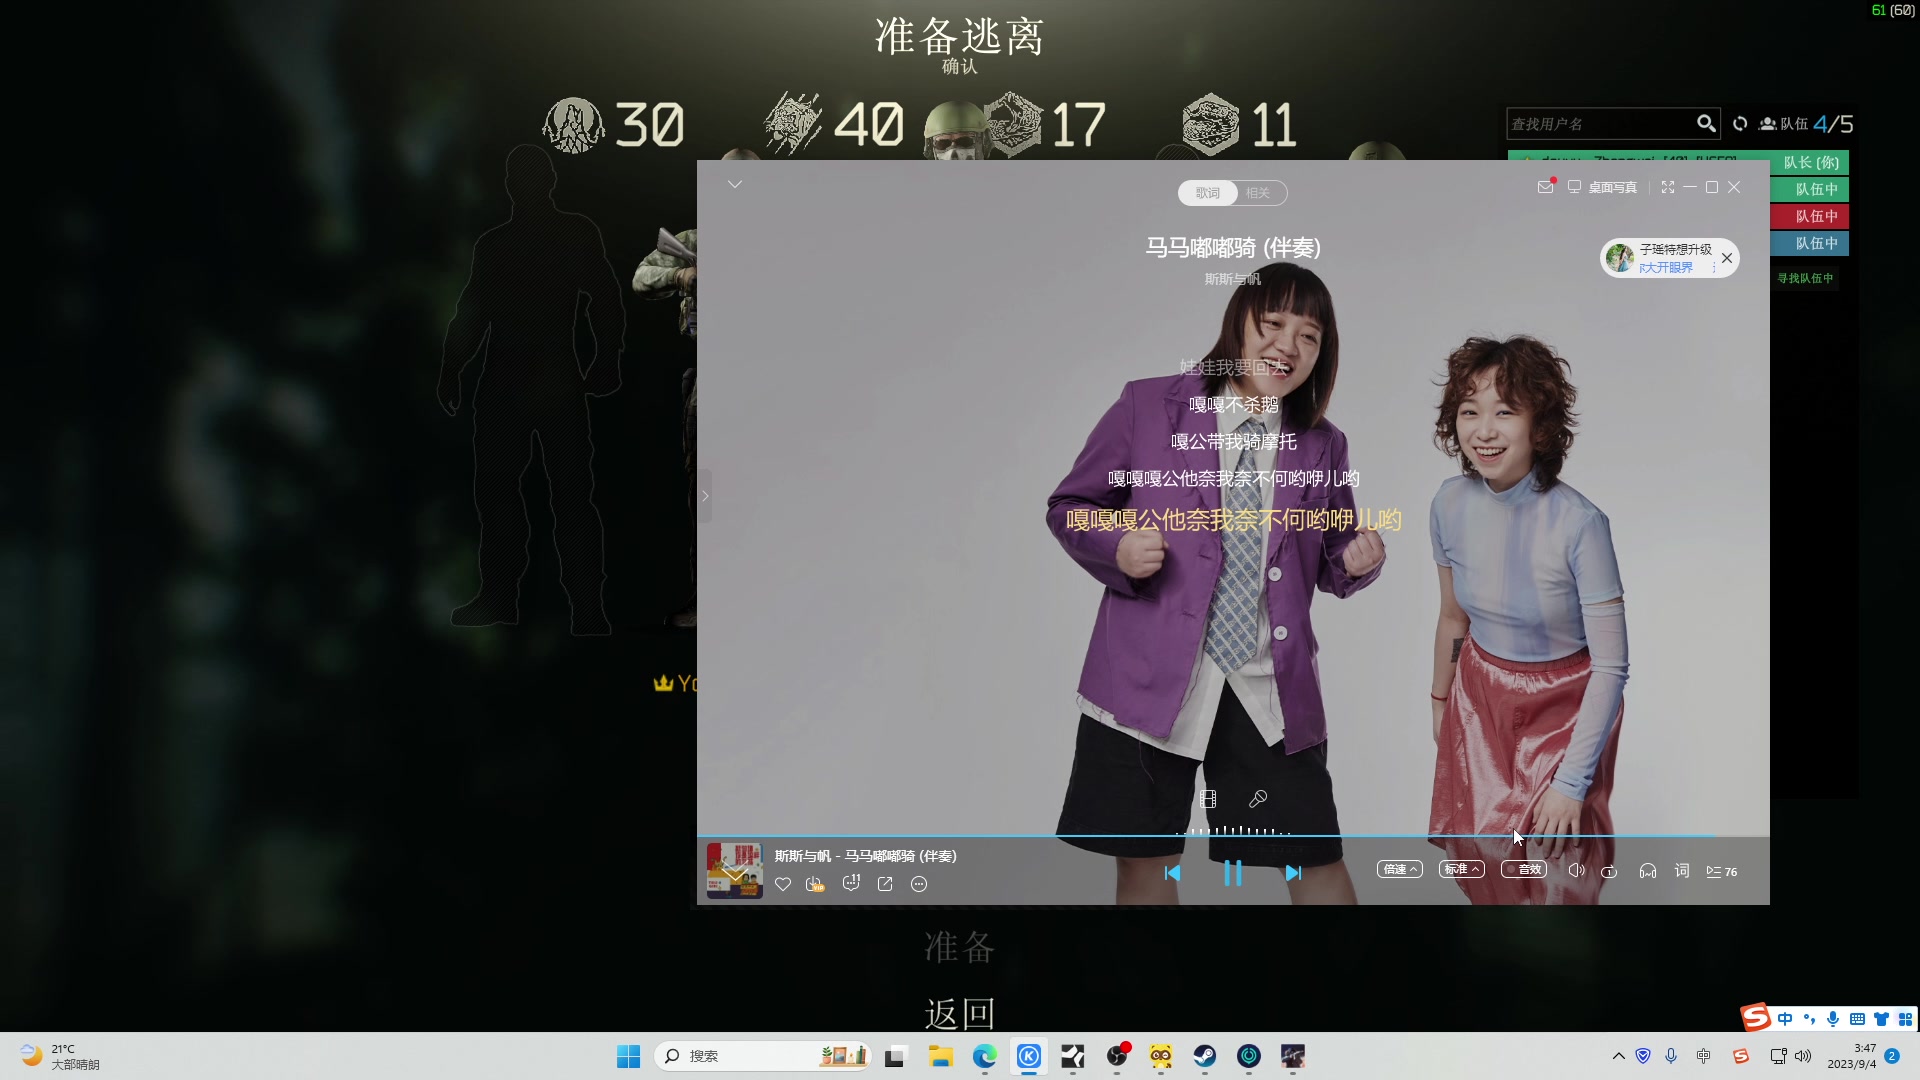Click the film strip video icon
The height and width of the screenshot is (1080, 1920).
(1208, 798)
